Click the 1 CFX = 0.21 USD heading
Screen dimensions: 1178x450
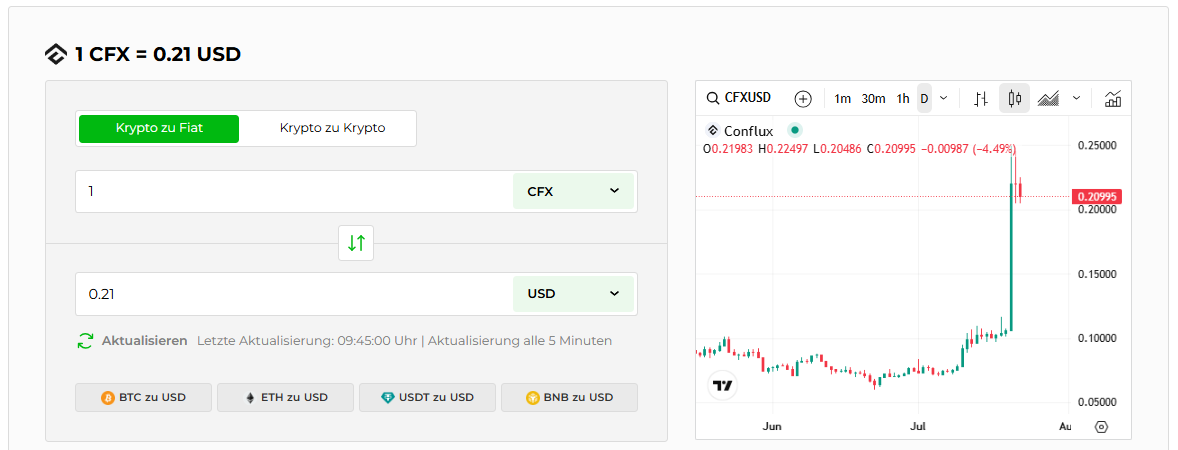[158, 55]
